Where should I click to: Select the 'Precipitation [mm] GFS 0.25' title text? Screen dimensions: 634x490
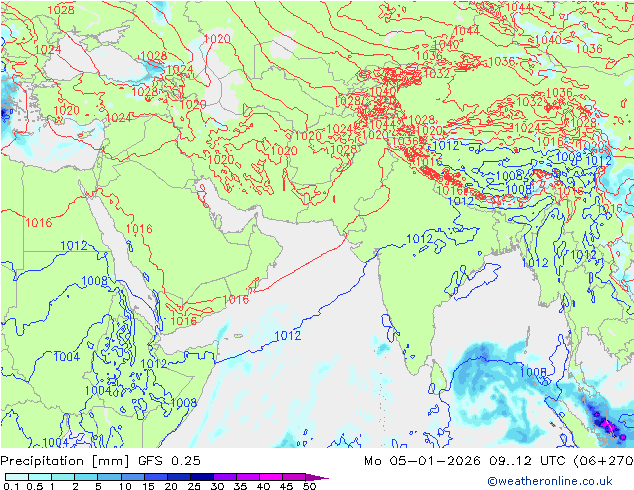point(100,461)
